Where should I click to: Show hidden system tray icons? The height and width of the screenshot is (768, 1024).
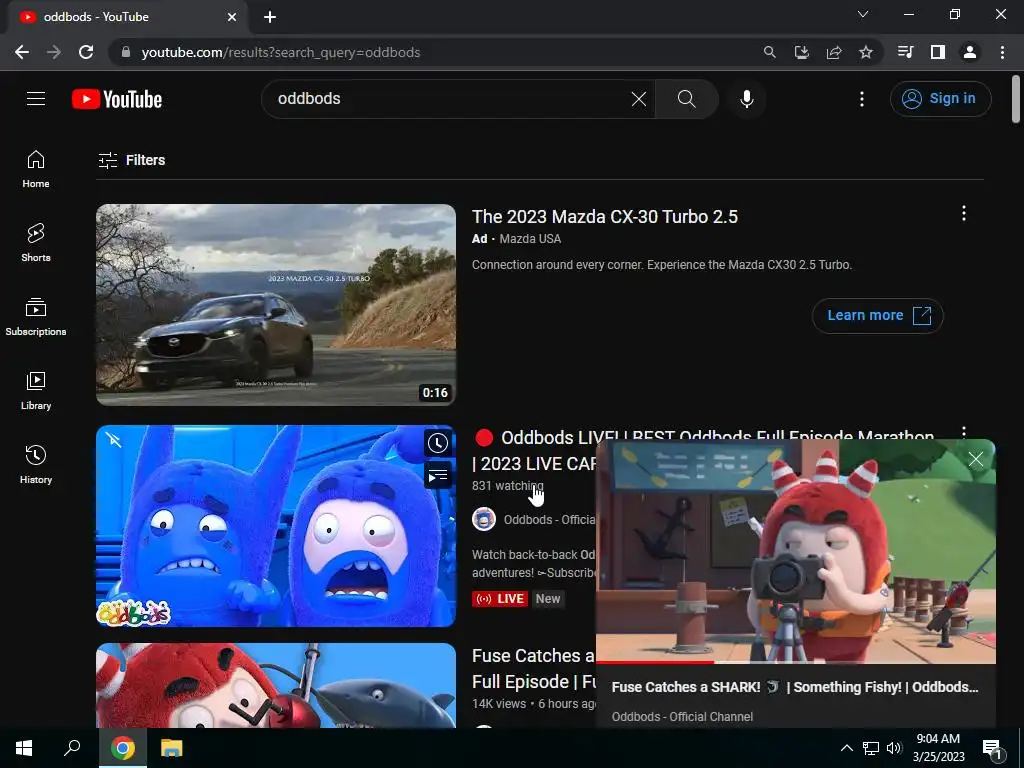pos(846,748)
